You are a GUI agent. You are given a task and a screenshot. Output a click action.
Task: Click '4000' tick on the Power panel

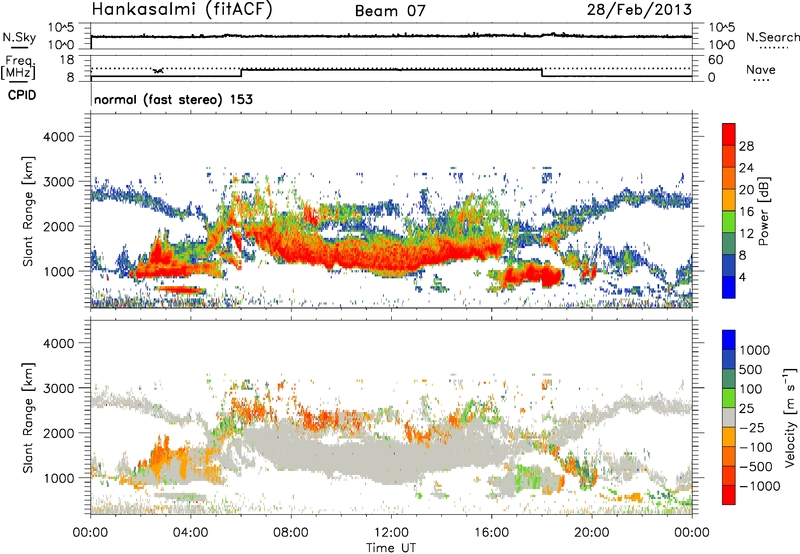coord(58,137)
